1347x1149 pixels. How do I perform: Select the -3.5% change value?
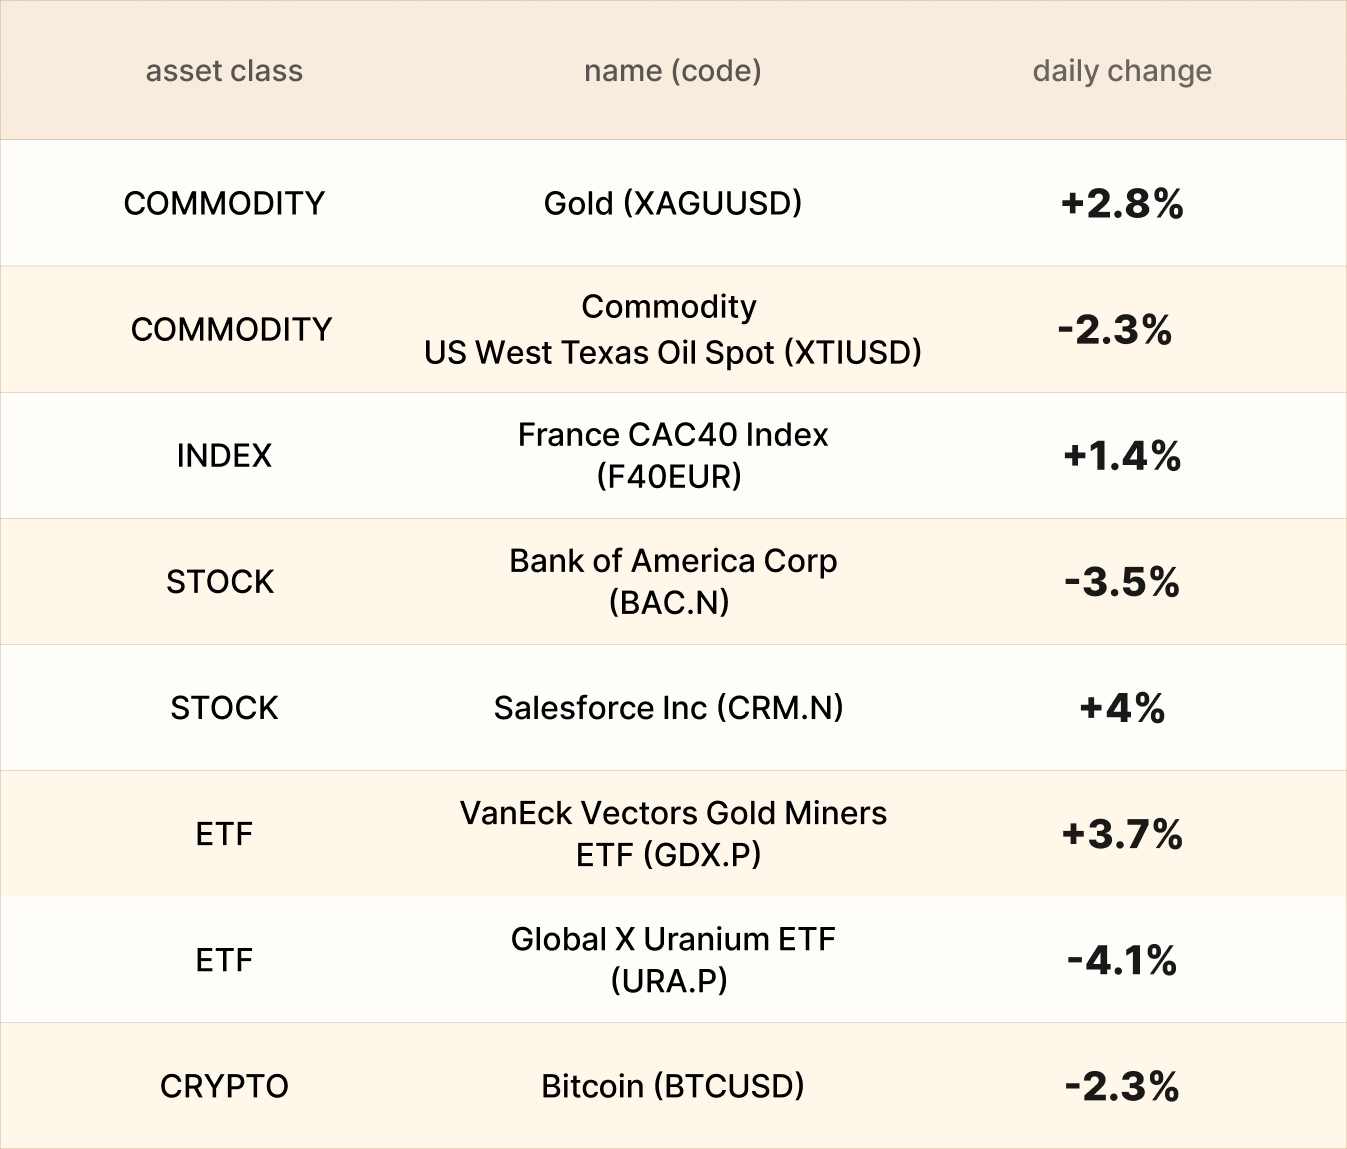(1122, 582)
